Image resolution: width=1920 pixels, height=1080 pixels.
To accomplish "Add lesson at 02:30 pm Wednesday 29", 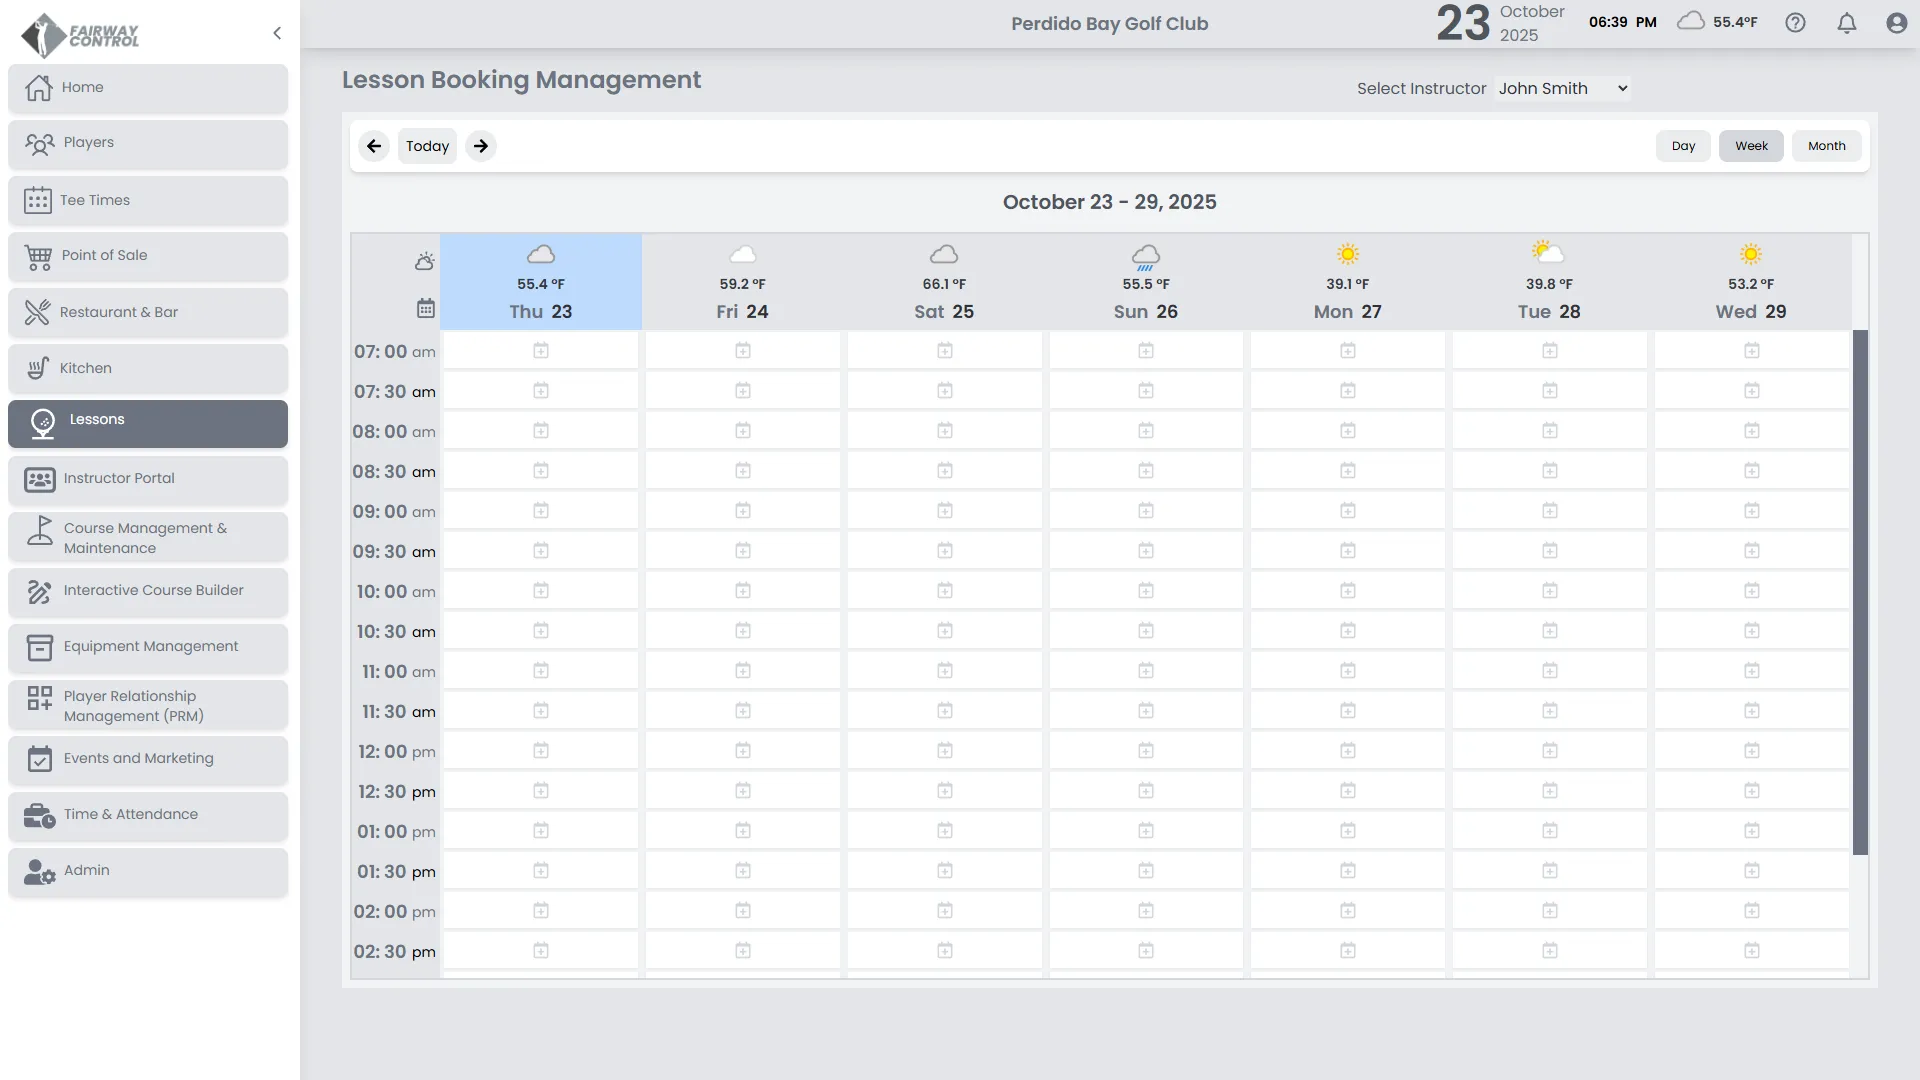I will click(1751, 951).
